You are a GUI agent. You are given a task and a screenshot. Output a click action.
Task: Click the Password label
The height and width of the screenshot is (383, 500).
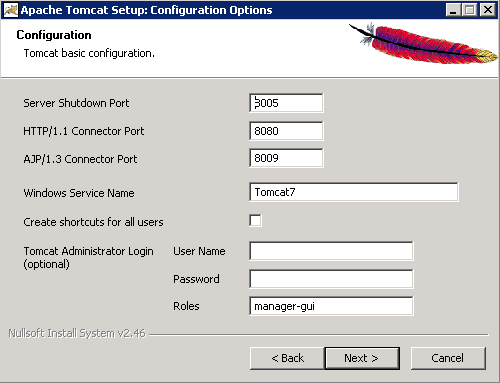pyautogui.click(x=196, y=279)
